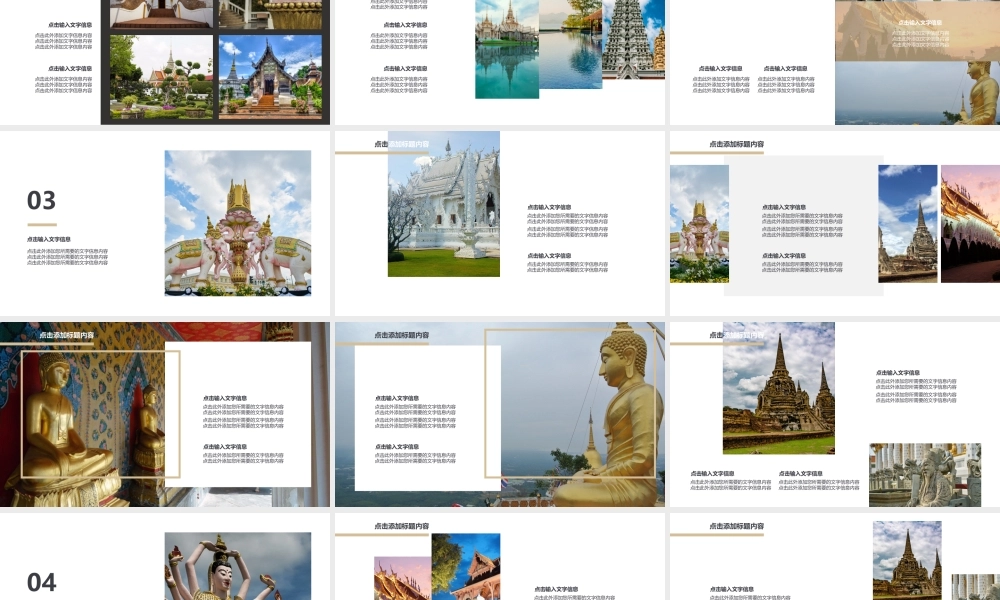Viewport: 1000px width, 600px height.
Task: Select the gray text box between the three photos
Action: [x=803, y=226]
